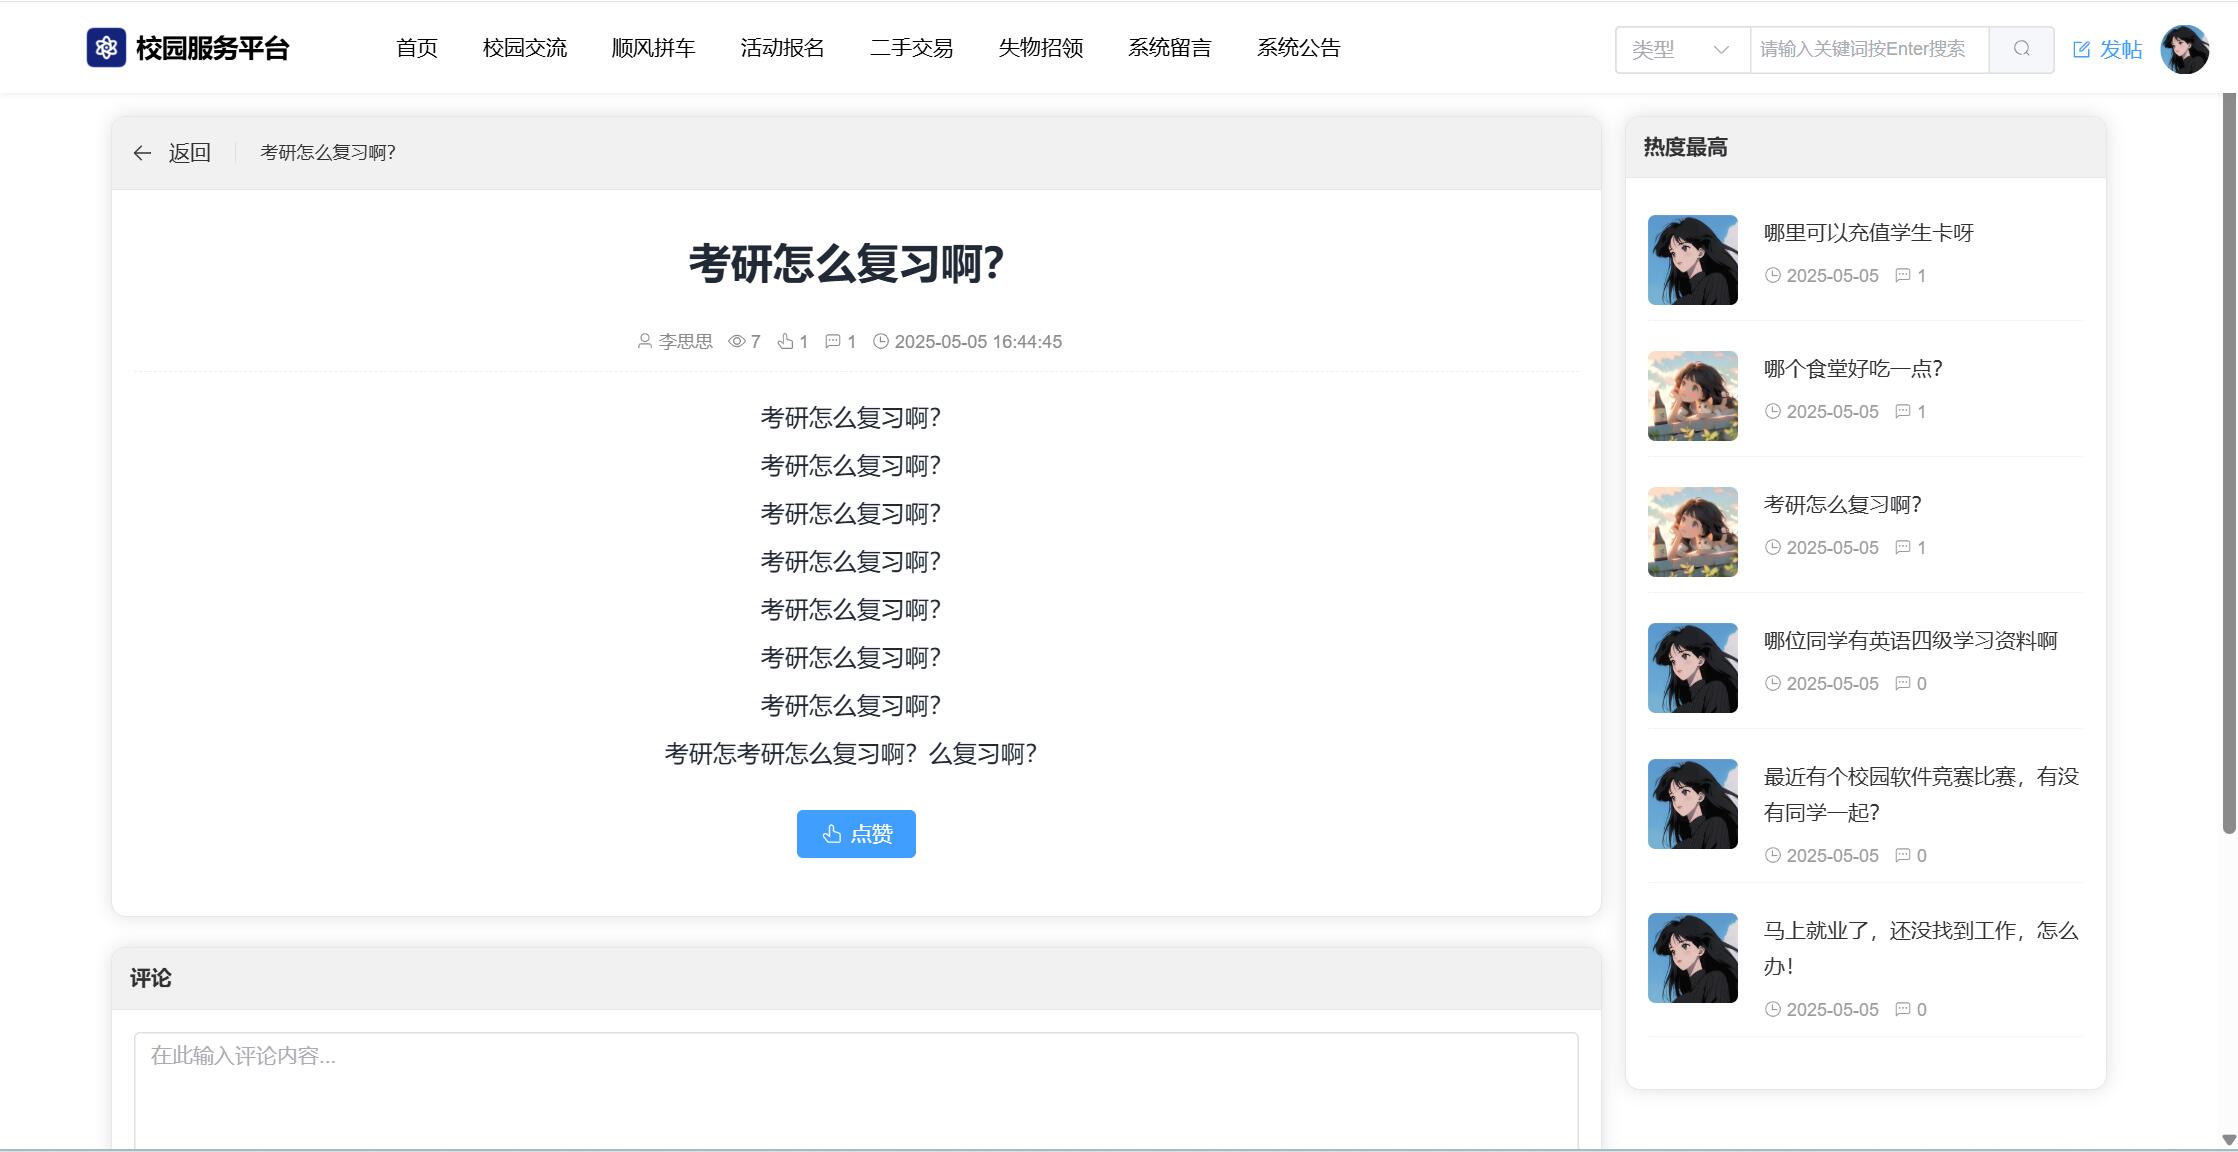Click the comment count icon under title
Screen dimensions: 2238x1152
tap(832, 342)
